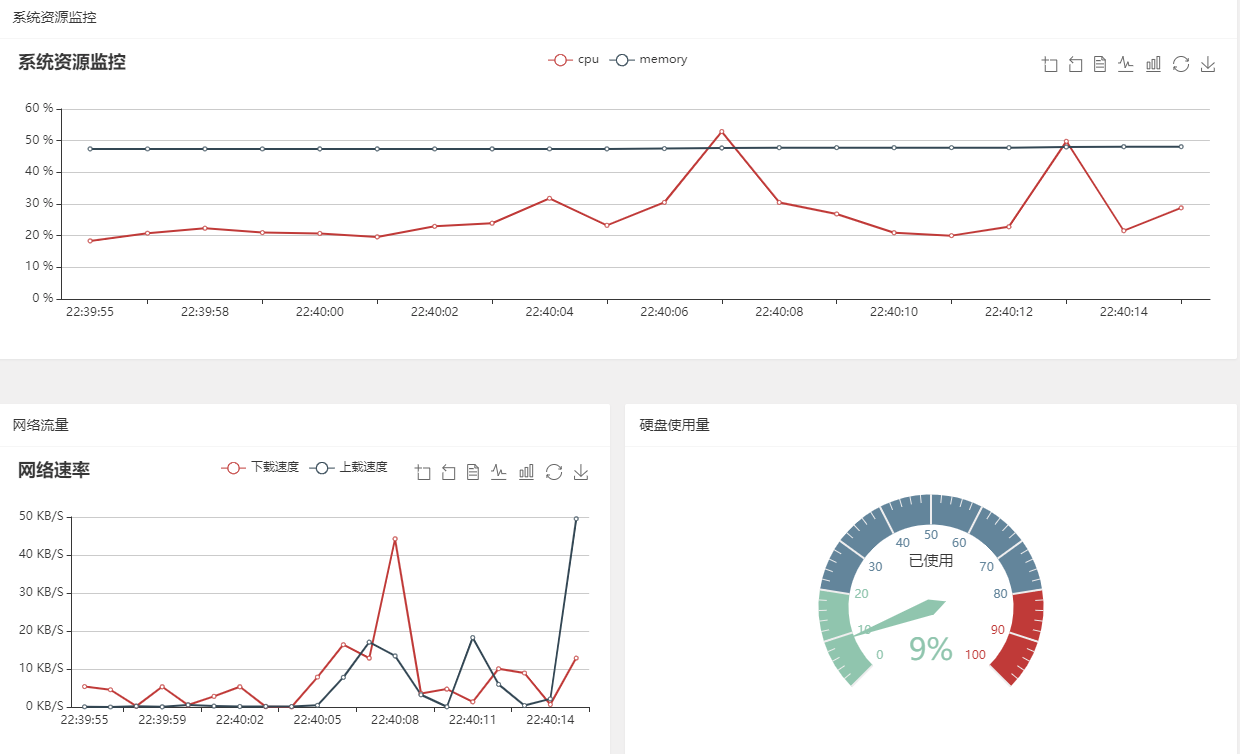Toggle the 上載速度 legend series
This screenshot has width=1240, height=754.
tap(349, 467)
